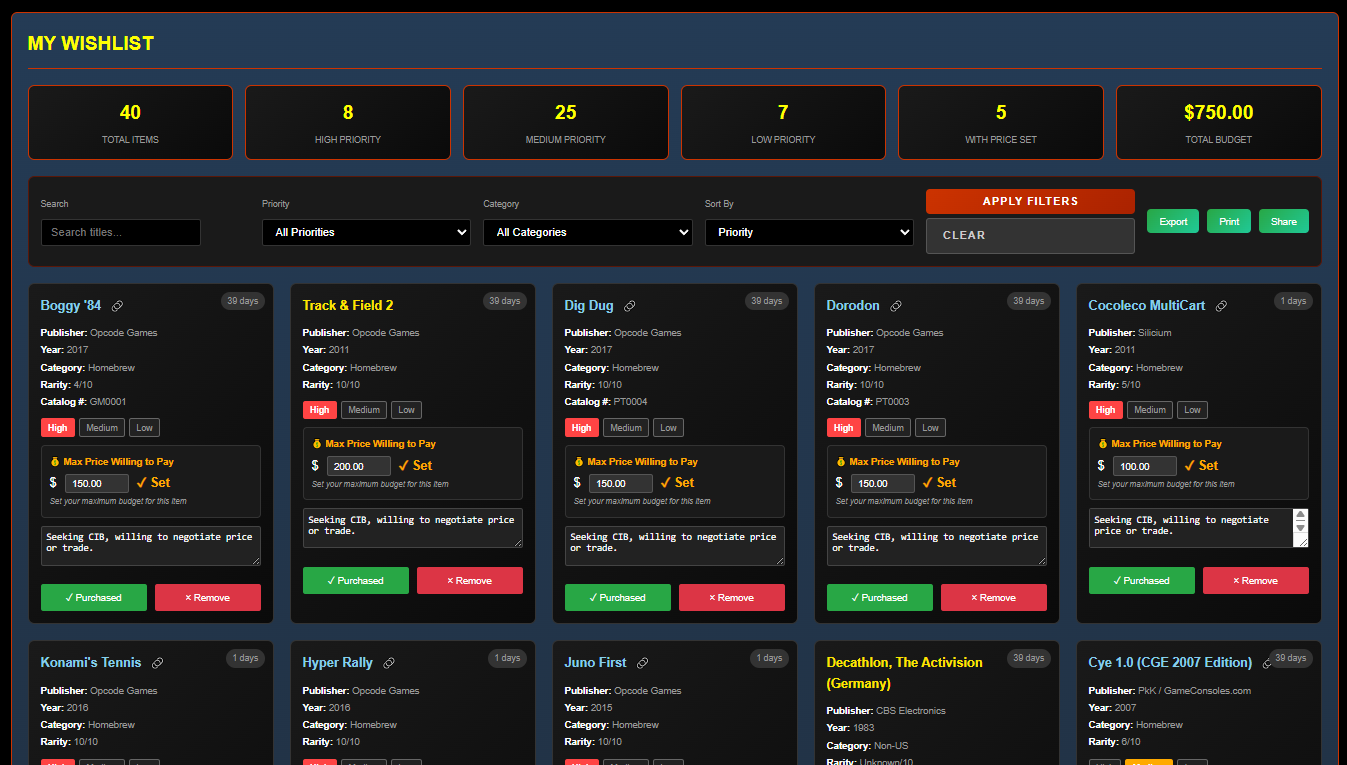Open the Sort By dropdown

click(808, 232)
